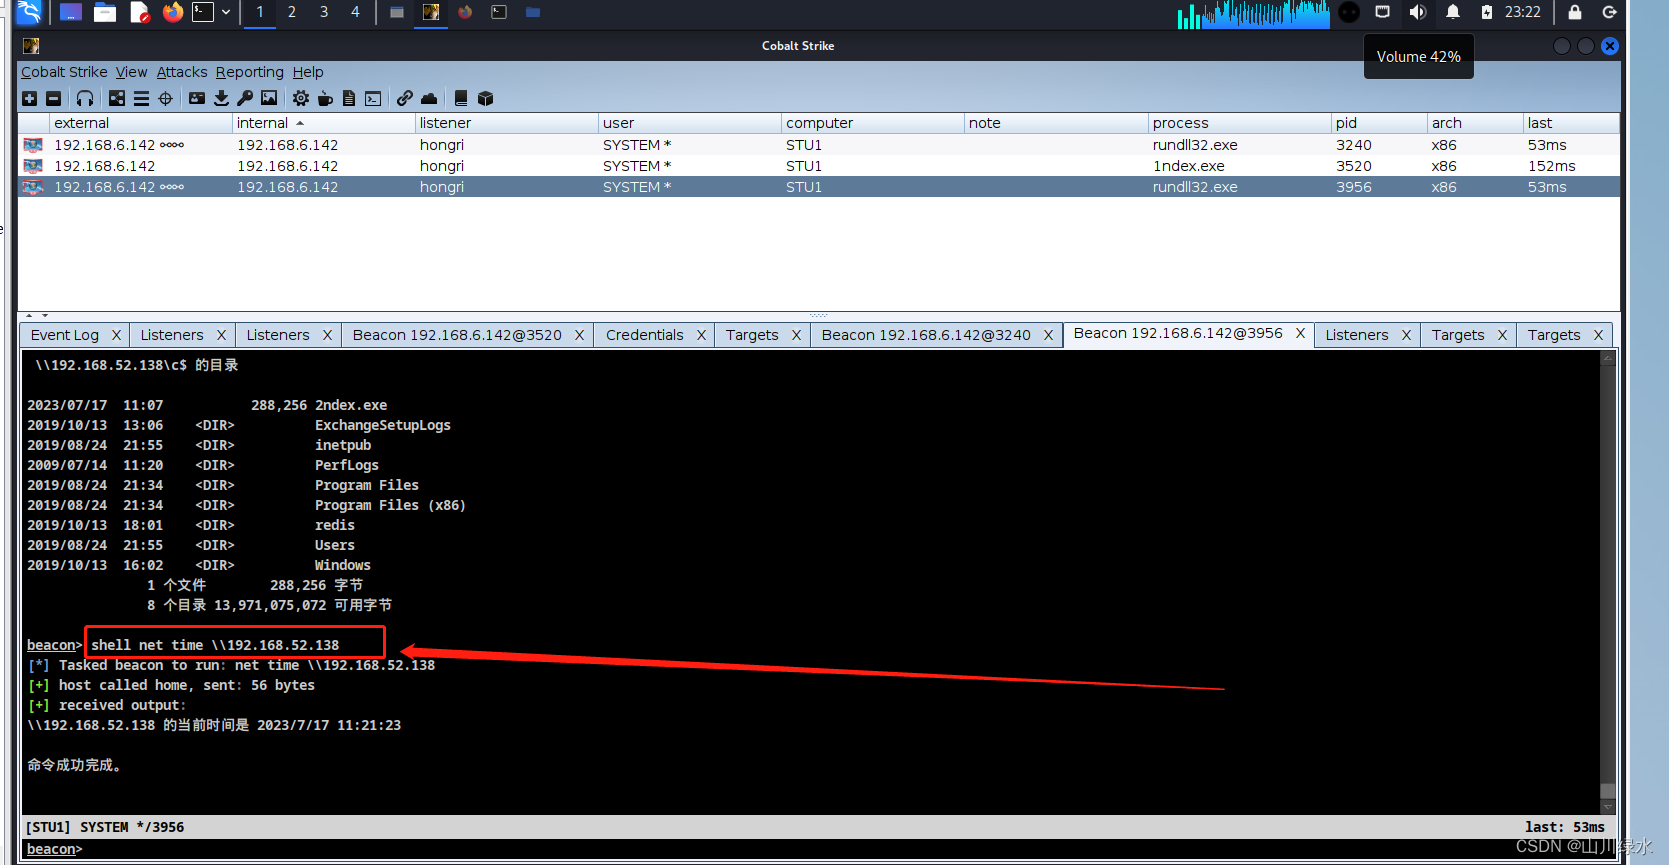
Task: Open Screenshots via the picture icon
Action: pyautogui.click(x=269, y=98)
